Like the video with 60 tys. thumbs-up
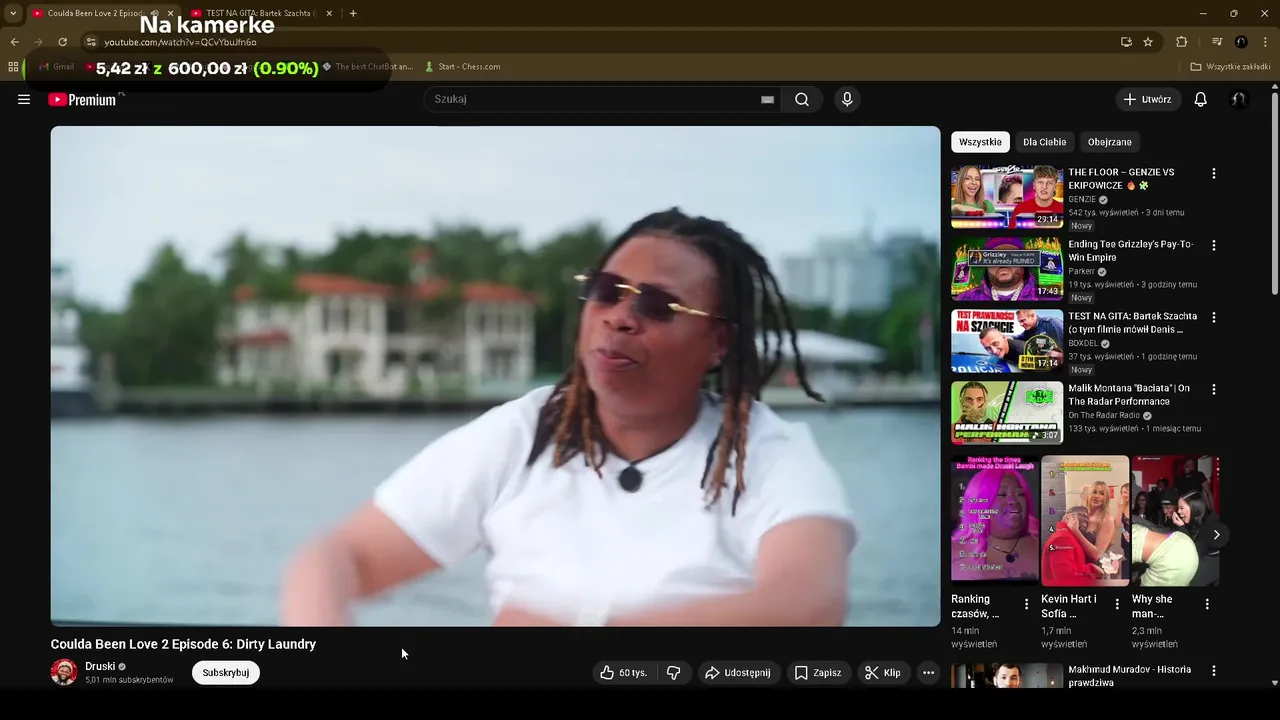The image size is (1280, 720). [624, 673]
